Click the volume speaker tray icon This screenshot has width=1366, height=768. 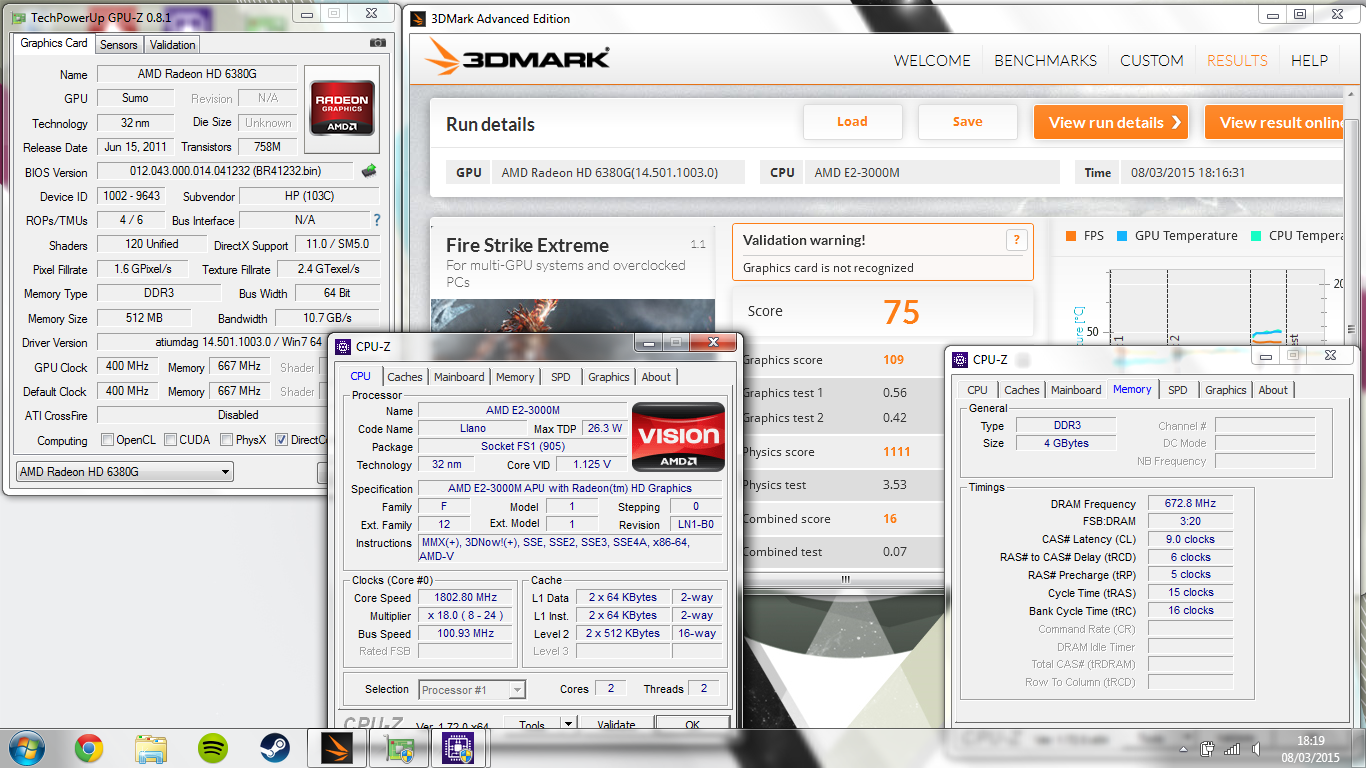tap(1256, 748)
